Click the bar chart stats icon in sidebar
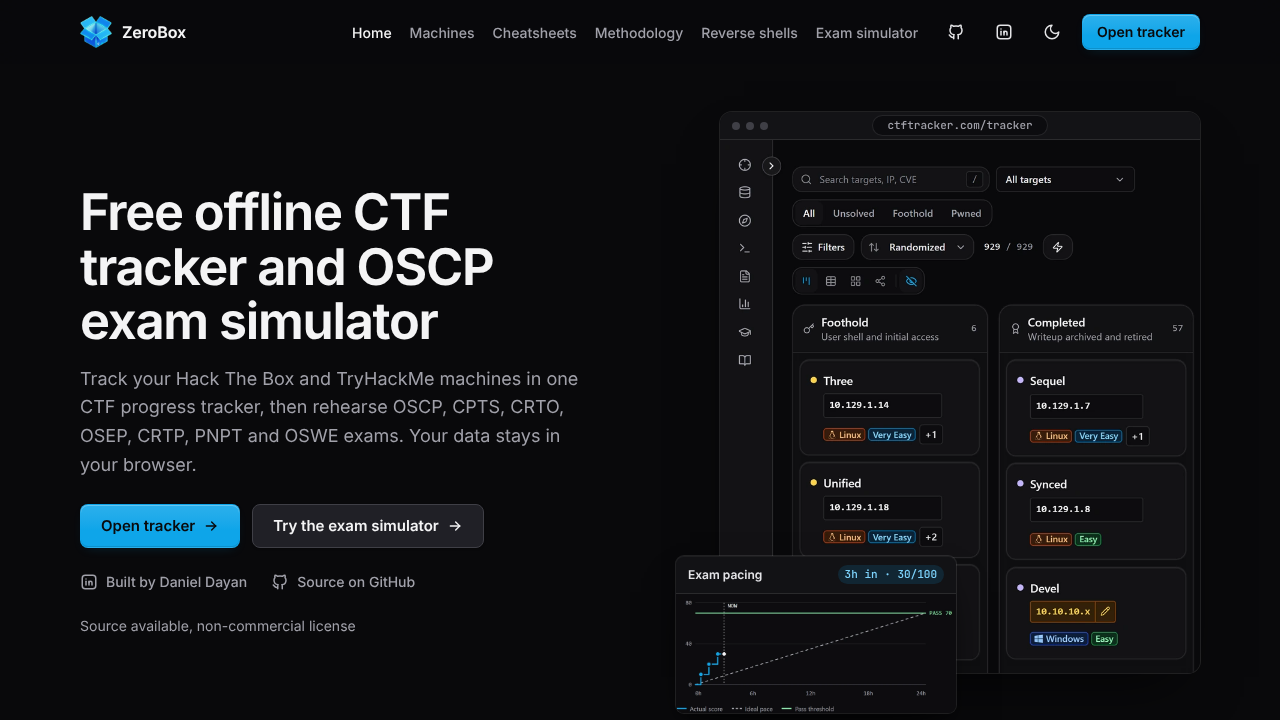 coord(744,304)
